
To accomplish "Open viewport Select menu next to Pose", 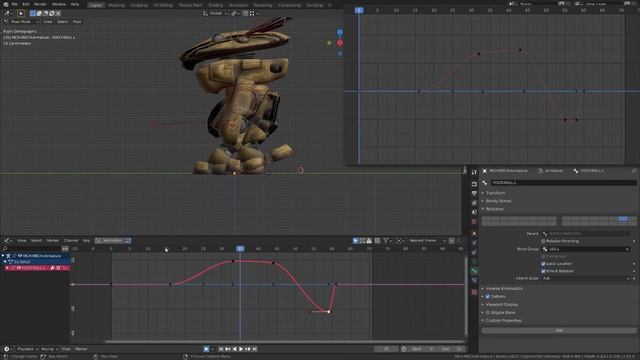I will point(62,22).
